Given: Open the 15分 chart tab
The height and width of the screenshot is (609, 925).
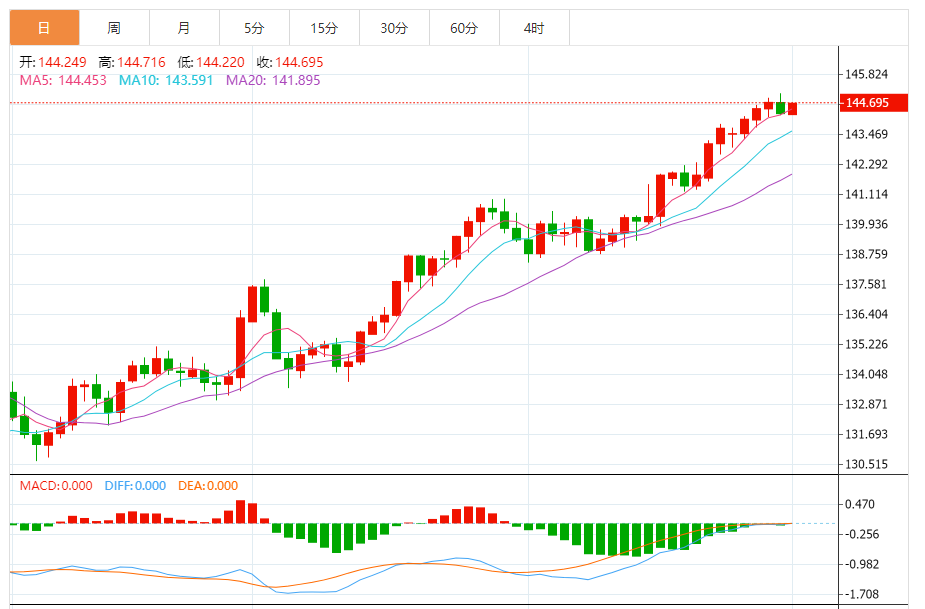Looking at the screenshot, I should [324, 28].
